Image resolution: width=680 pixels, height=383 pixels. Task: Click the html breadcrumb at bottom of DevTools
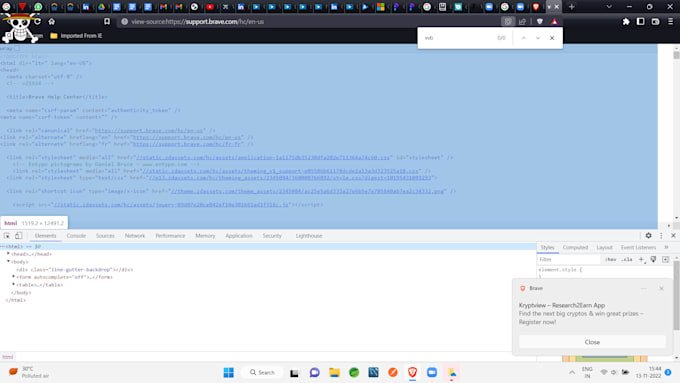(8, 357)
